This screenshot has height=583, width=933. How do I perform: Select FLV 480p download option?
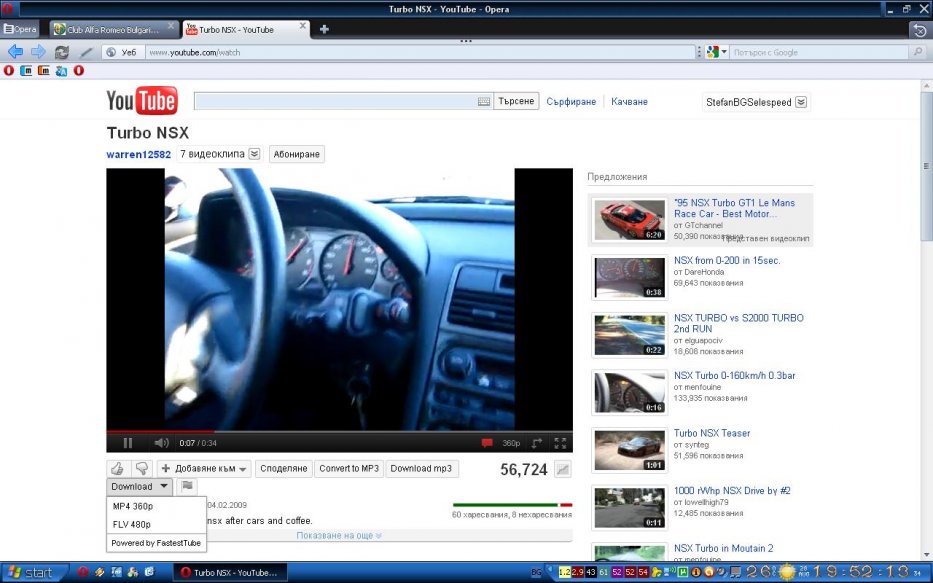click(x=132, y=524)
